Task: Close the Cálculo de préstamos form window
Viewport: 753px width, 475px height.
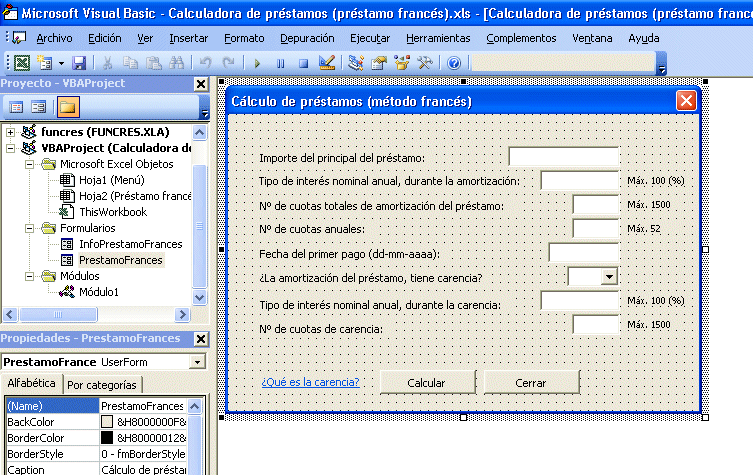Action: coord(686,101)
